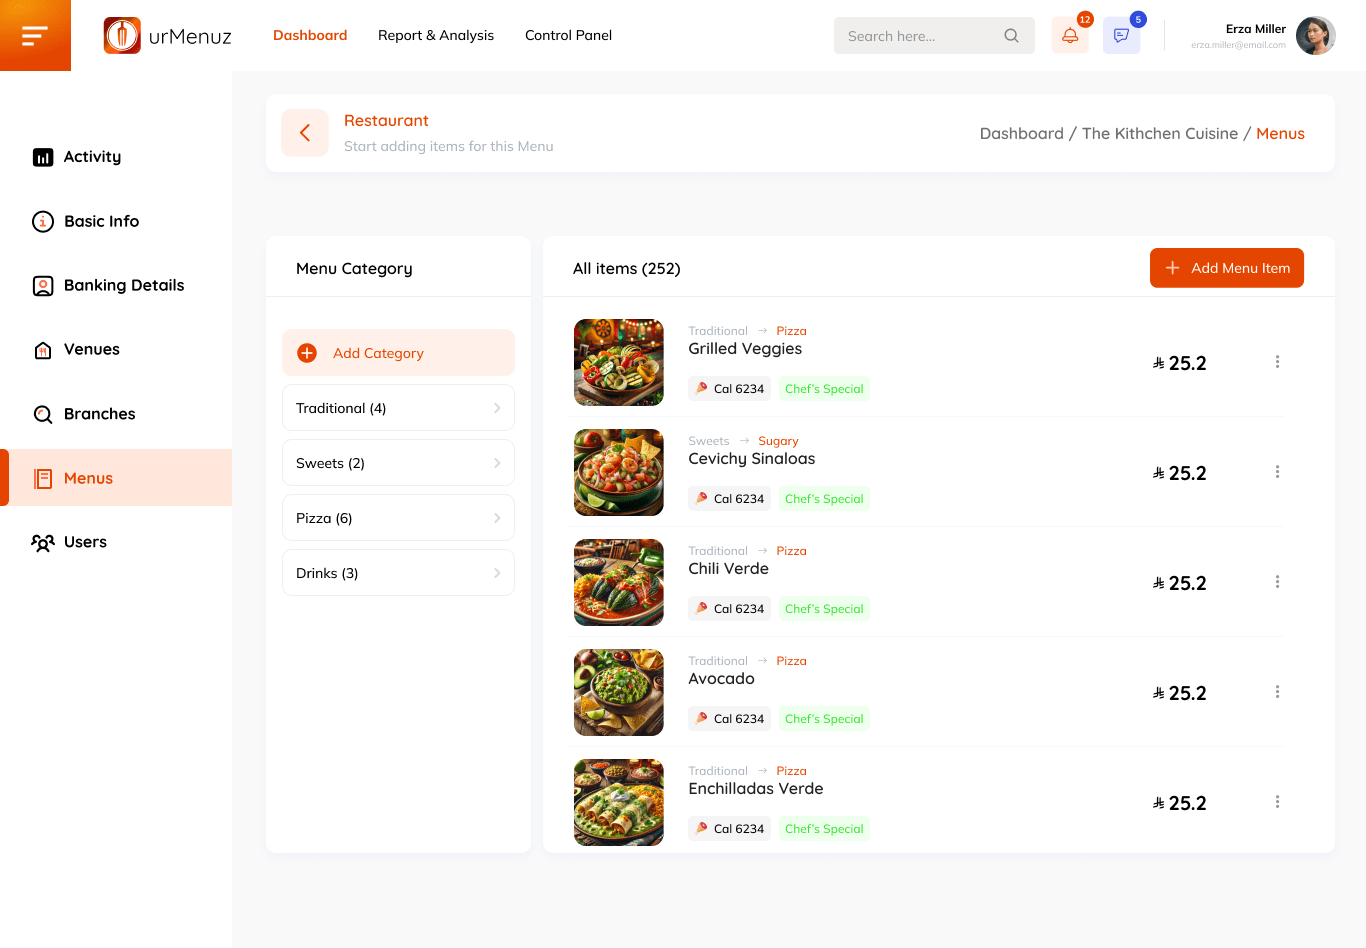The height and width of the screenshot is (948, 1366).
Task: Open the messages chat icon
Action: coord(1121,36)
